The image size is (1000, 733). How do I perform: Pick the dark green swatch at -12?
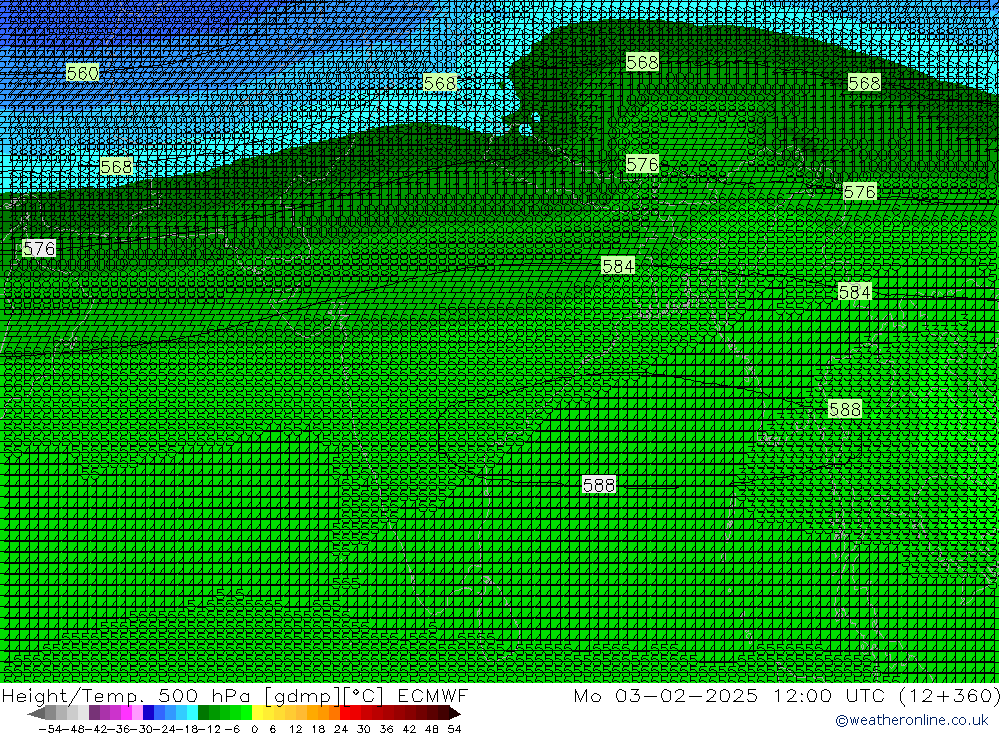[x=203, y=713]
